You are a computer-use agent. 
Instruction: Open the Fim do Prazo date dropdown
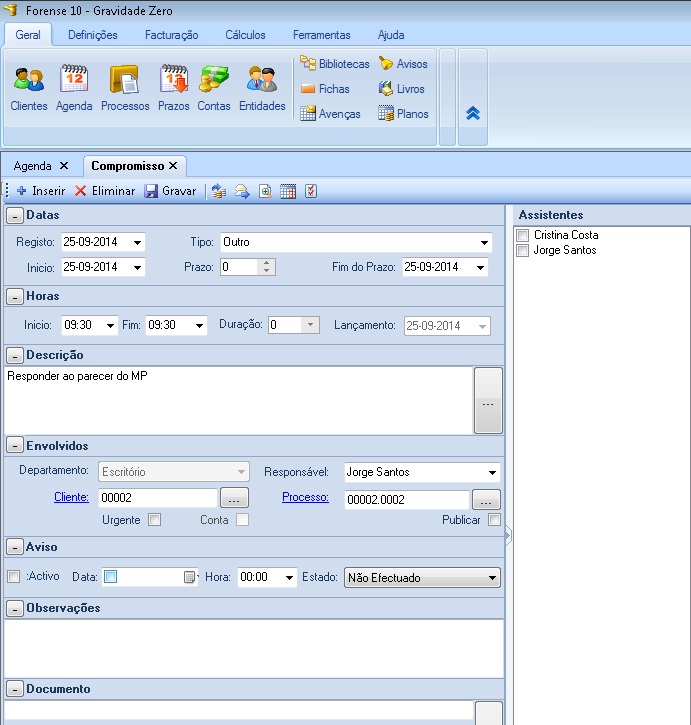[x=481, y=267]
